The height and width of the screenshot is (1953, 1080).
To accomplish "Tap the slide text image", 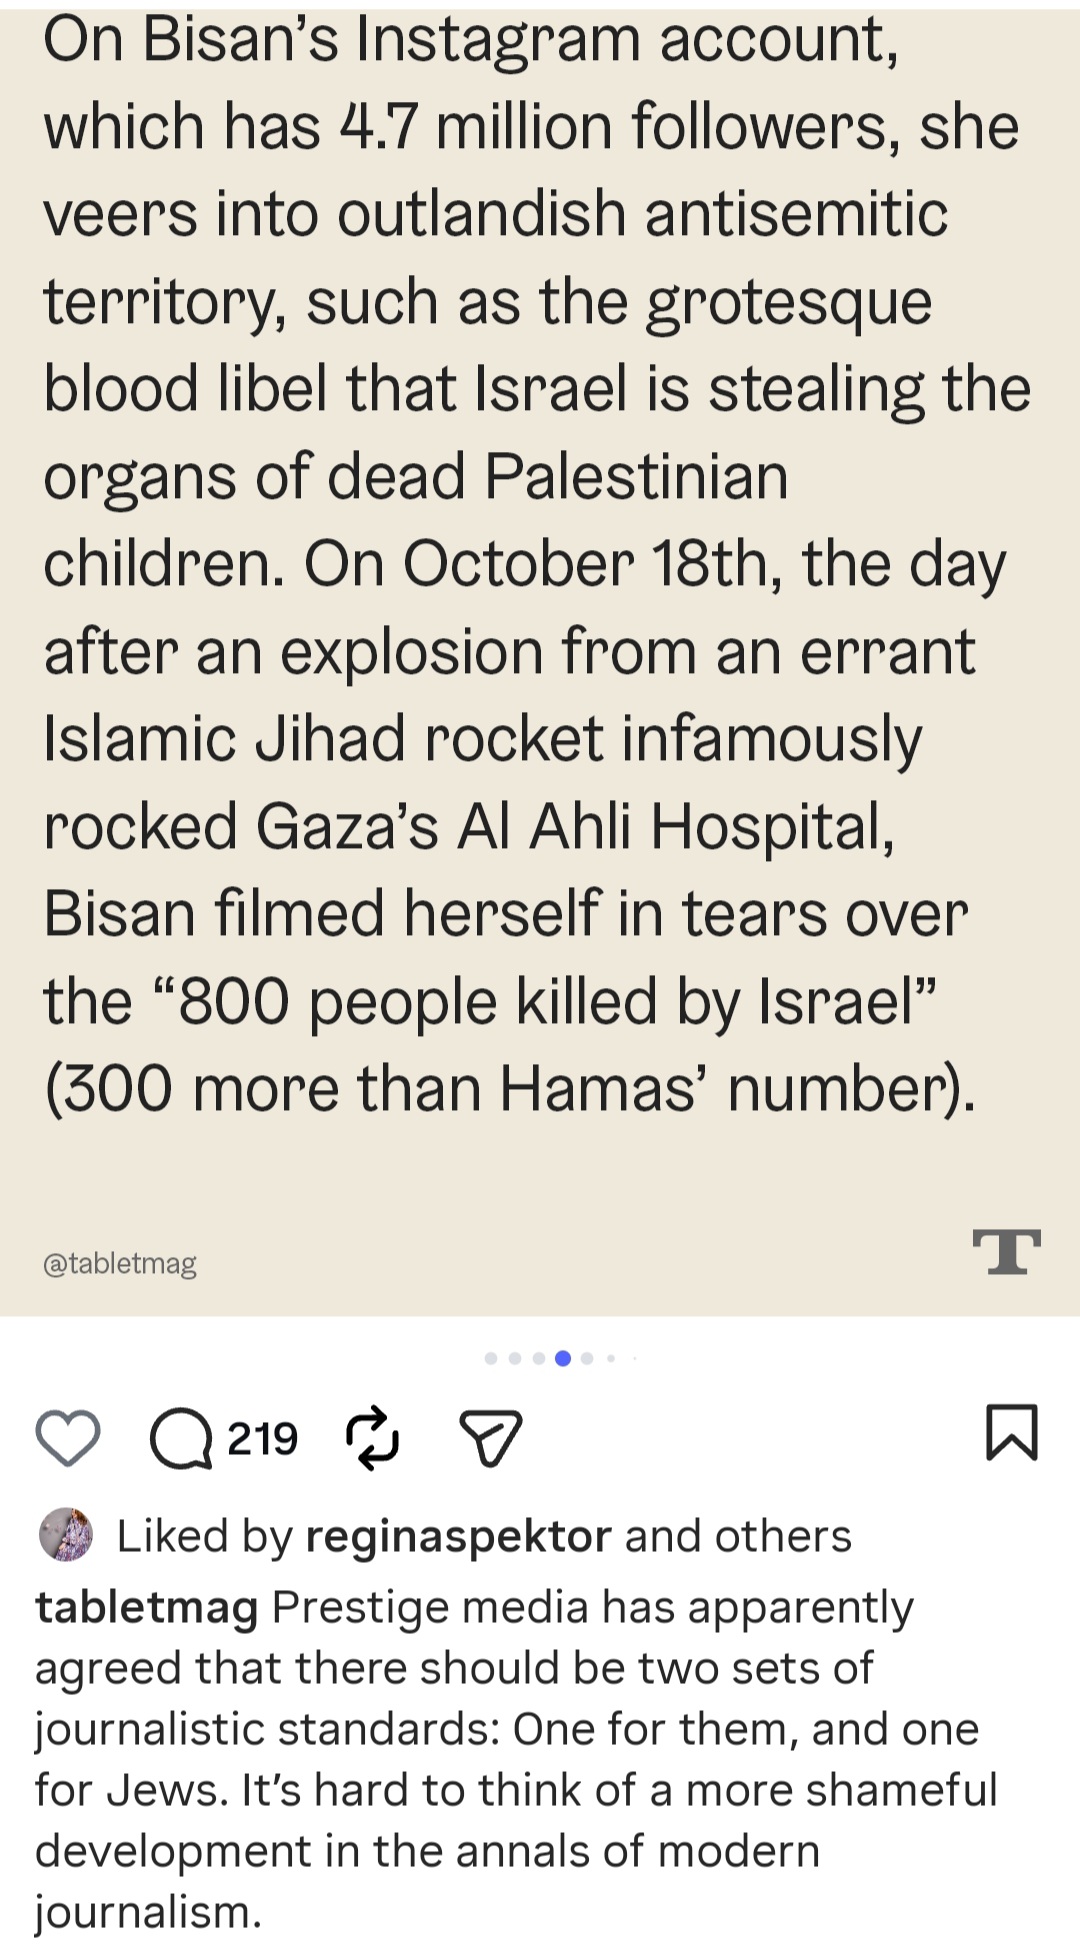I will pyautogui.click(x=540, y=658).
